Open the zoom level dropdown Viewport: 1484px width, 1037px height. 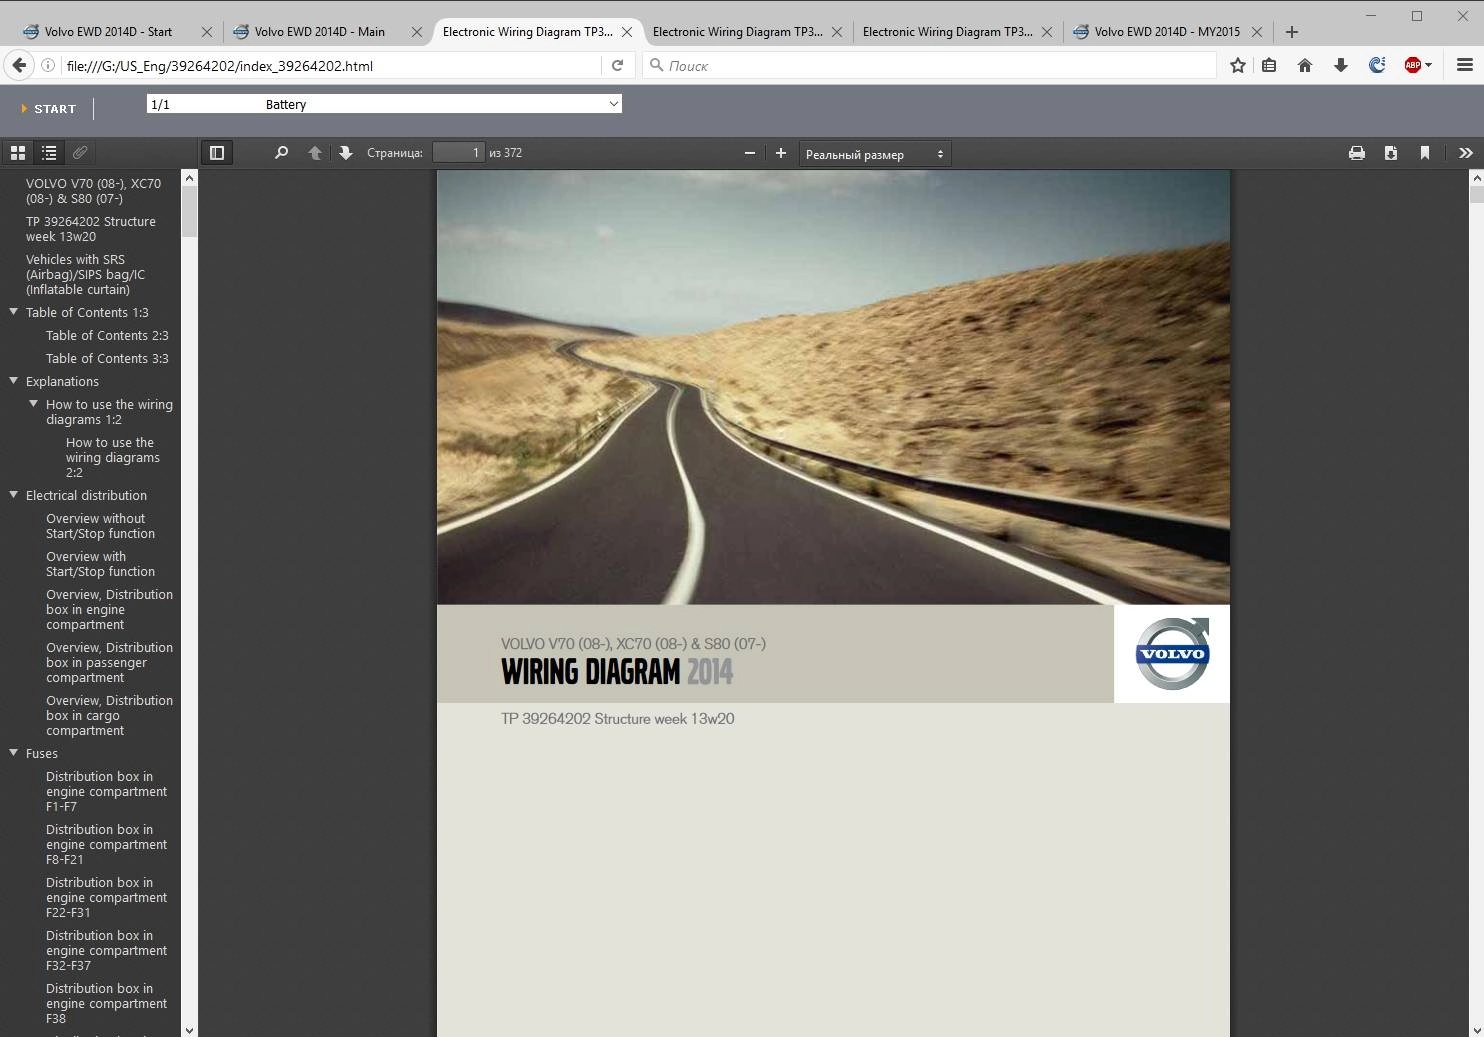[874, 154]
